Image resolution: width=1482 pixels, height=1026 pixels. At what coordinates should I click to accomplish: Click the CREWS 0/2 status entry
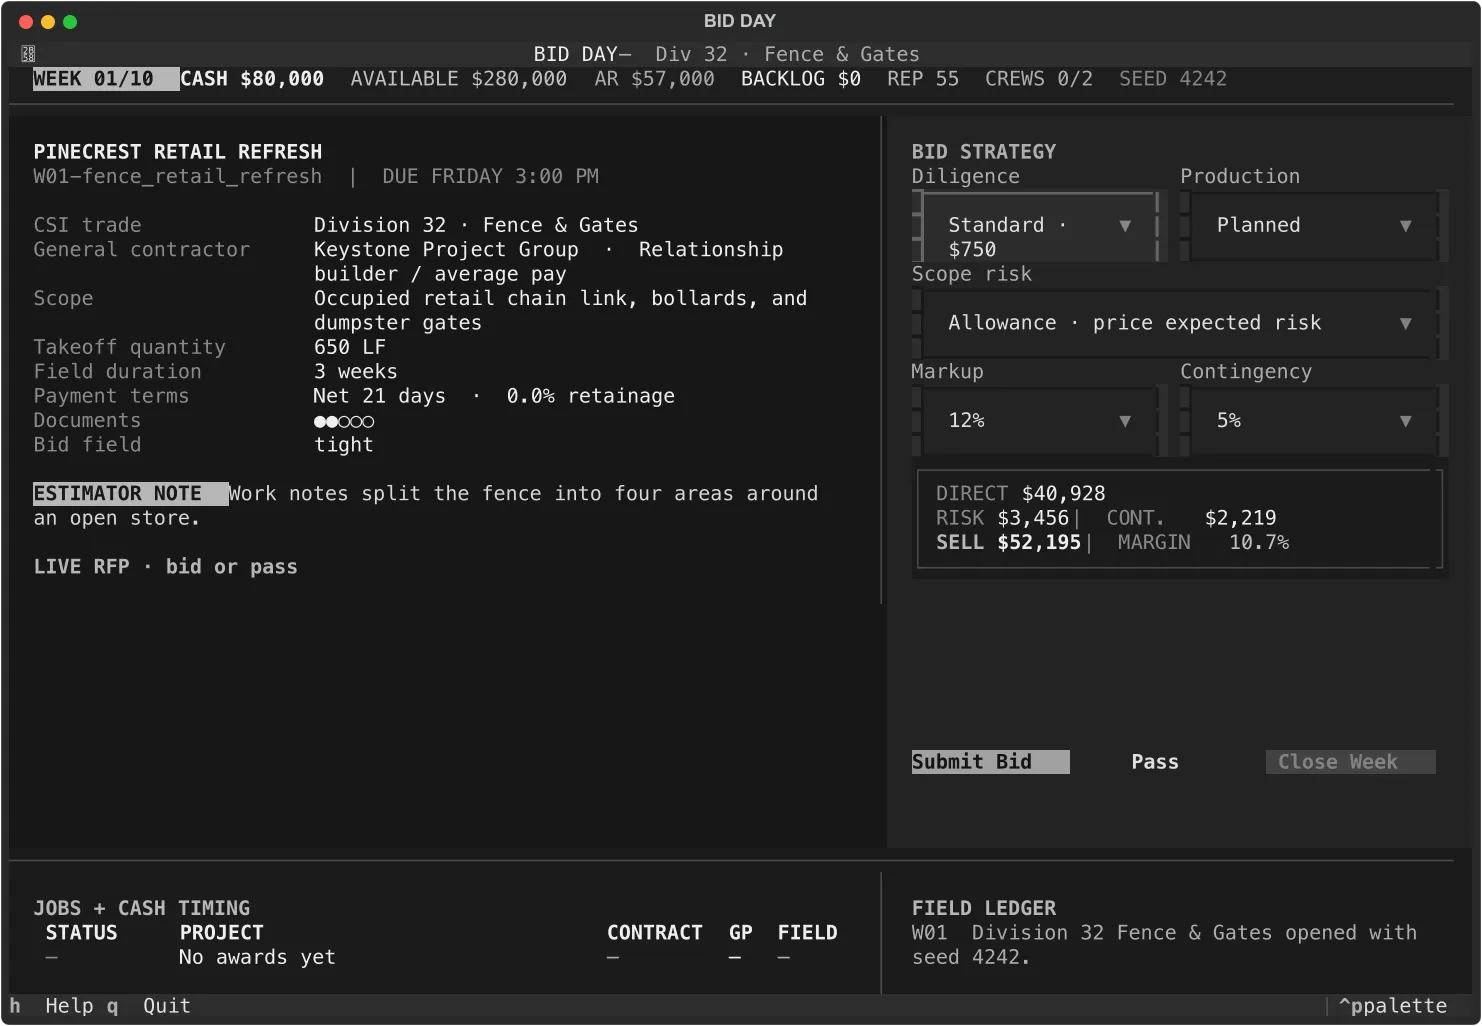point(1039,79)
